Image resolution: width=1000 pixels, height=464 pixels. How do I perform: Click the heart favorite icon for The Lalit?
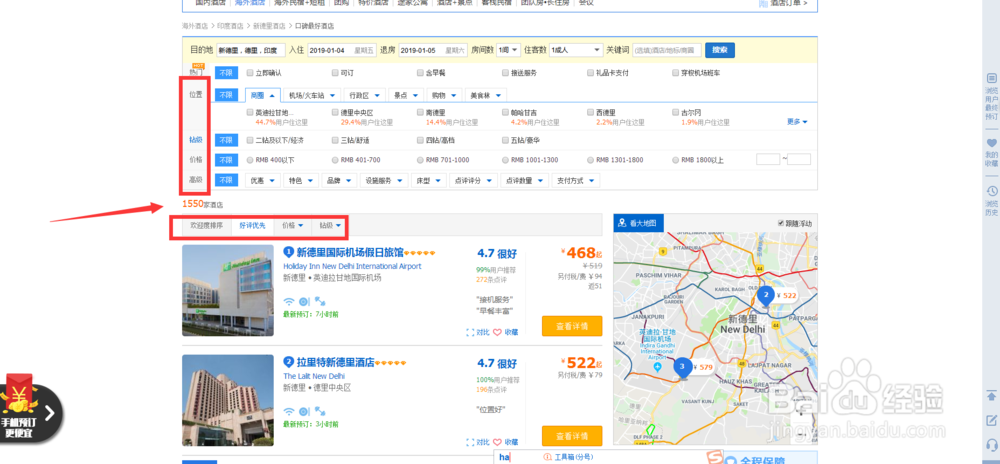click(497, 442)
